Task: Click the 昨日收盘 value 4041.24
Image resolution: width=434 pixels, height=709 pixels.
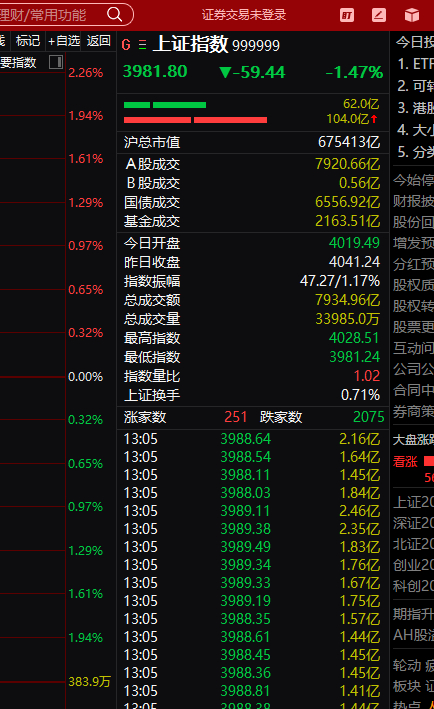Action: click(354, 262)
